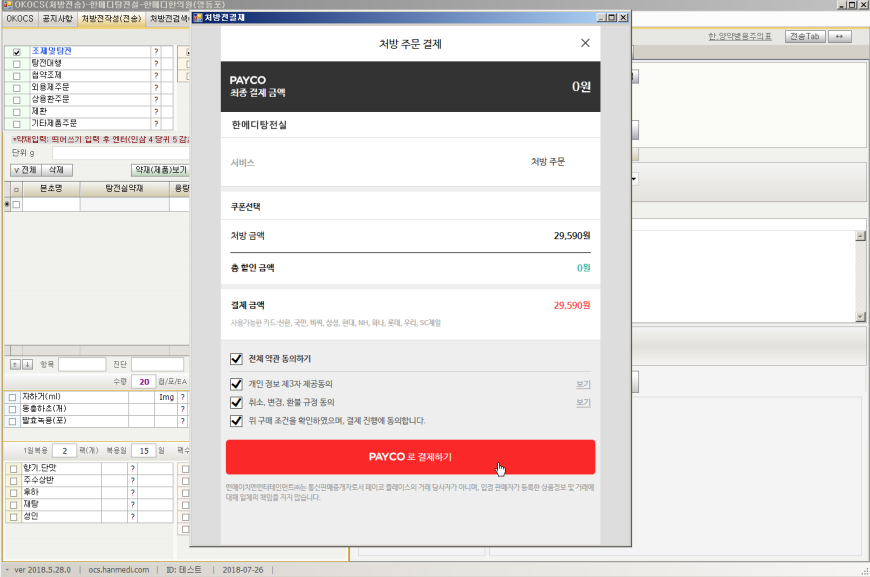This screenshot has height=577, width=870.
Task: Click the 진단 input field
Action: pos(158,365)
